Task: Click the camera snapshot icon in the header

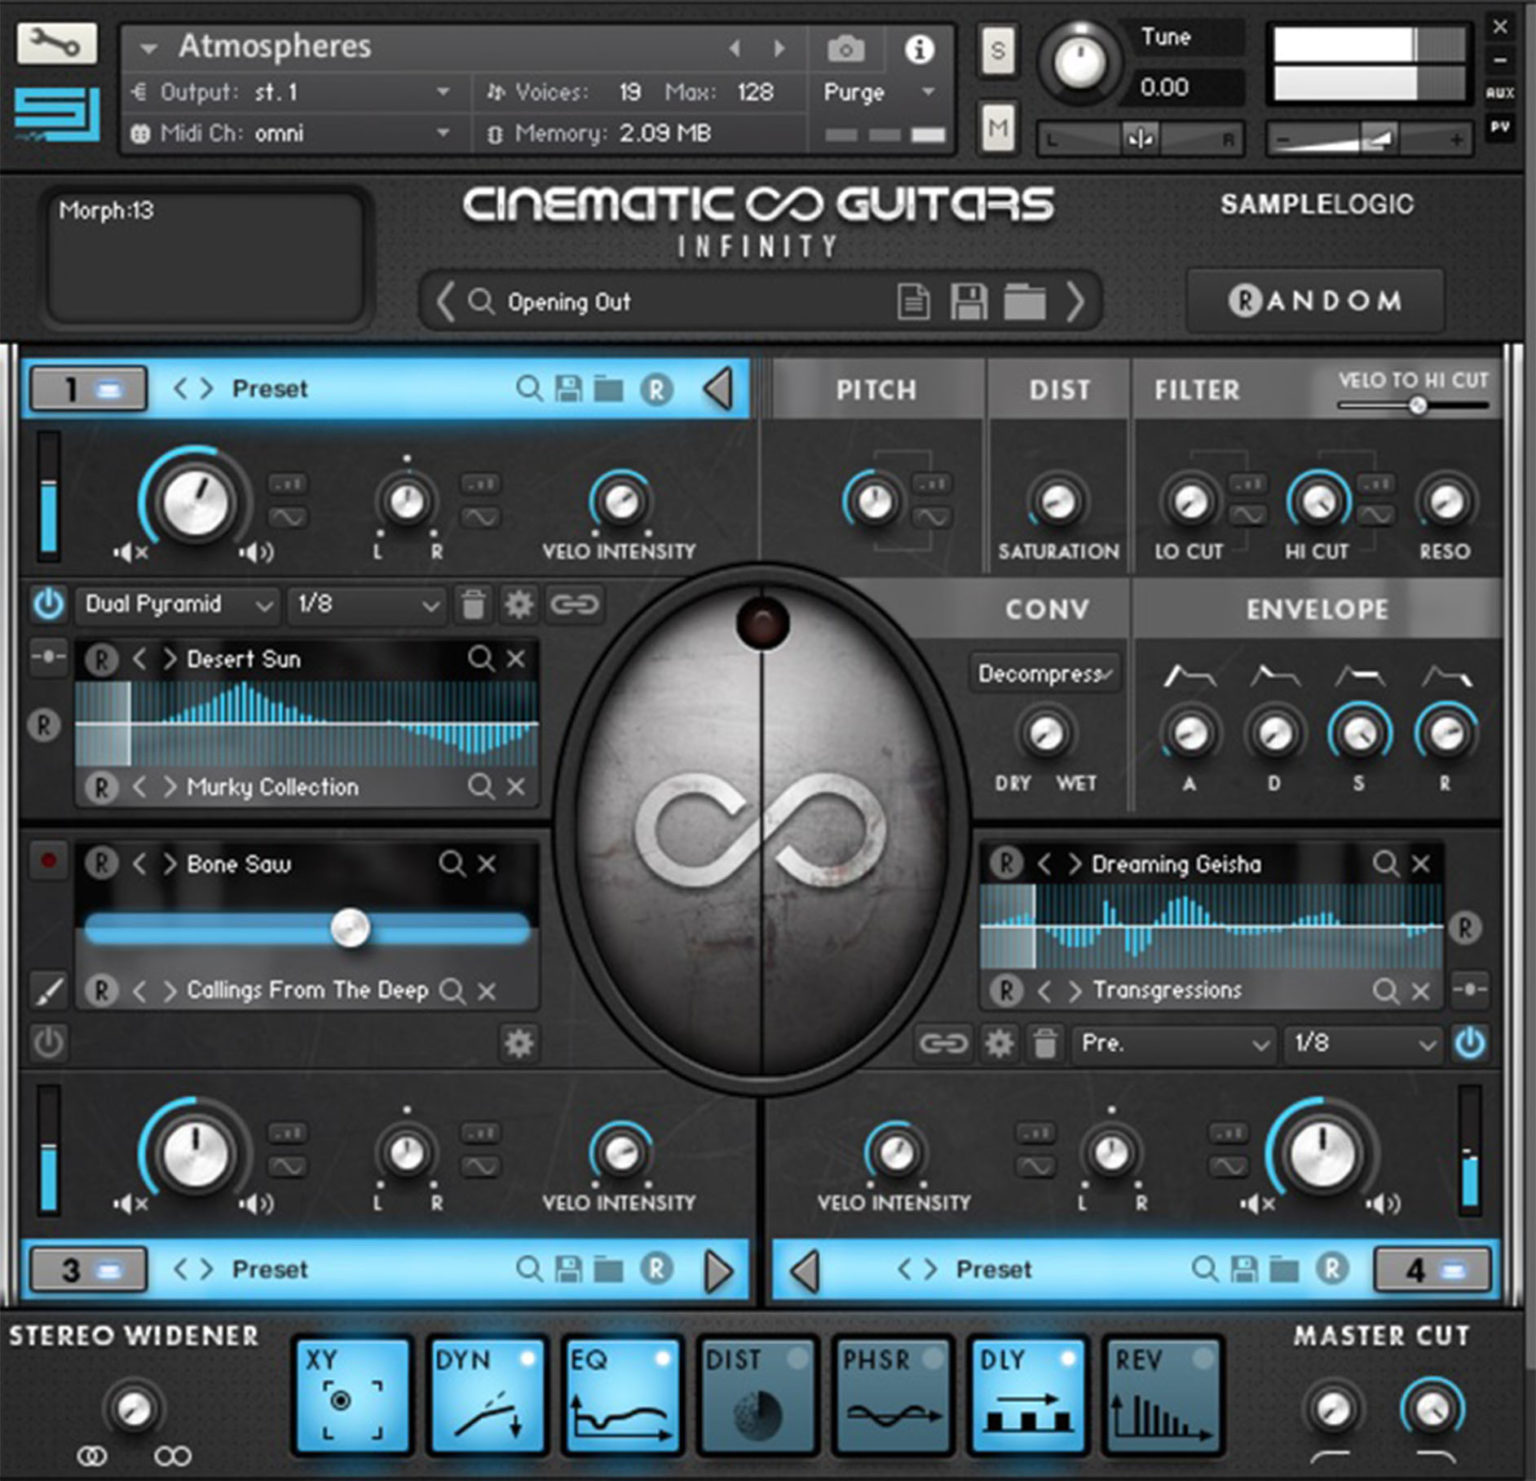Action: (x=847, y=48)
